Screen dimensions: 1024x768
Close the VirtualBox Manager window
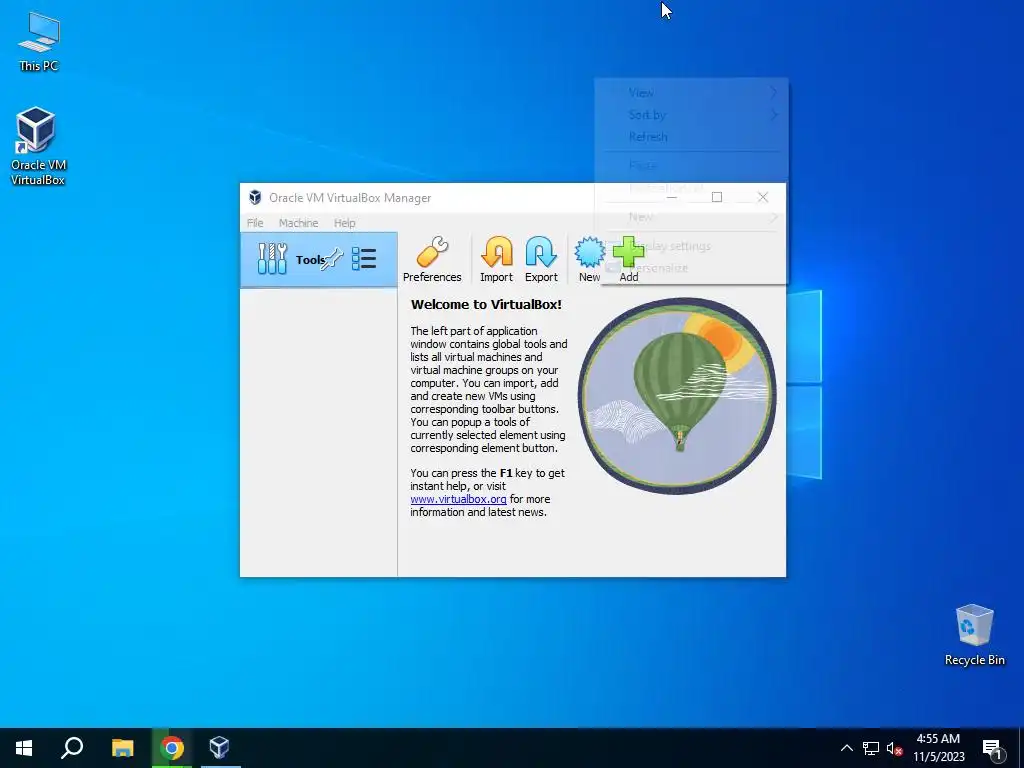(x=762, y=197)
